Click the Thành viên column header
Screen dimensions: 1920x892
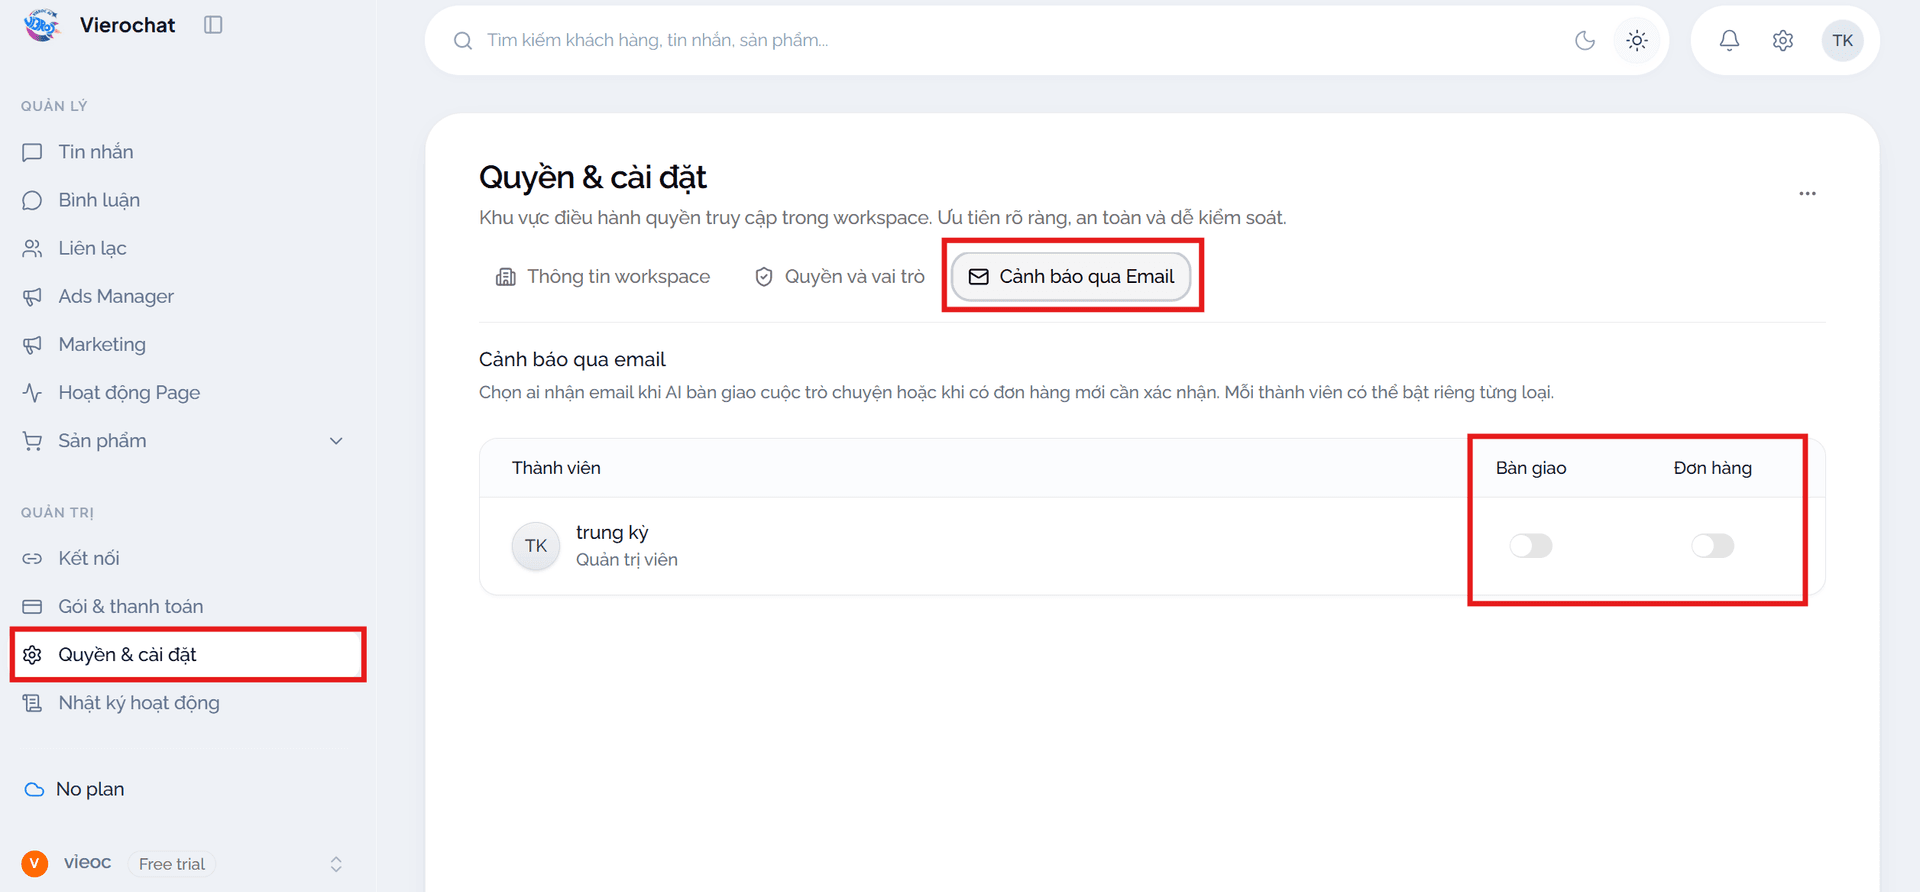coord(556,468)
